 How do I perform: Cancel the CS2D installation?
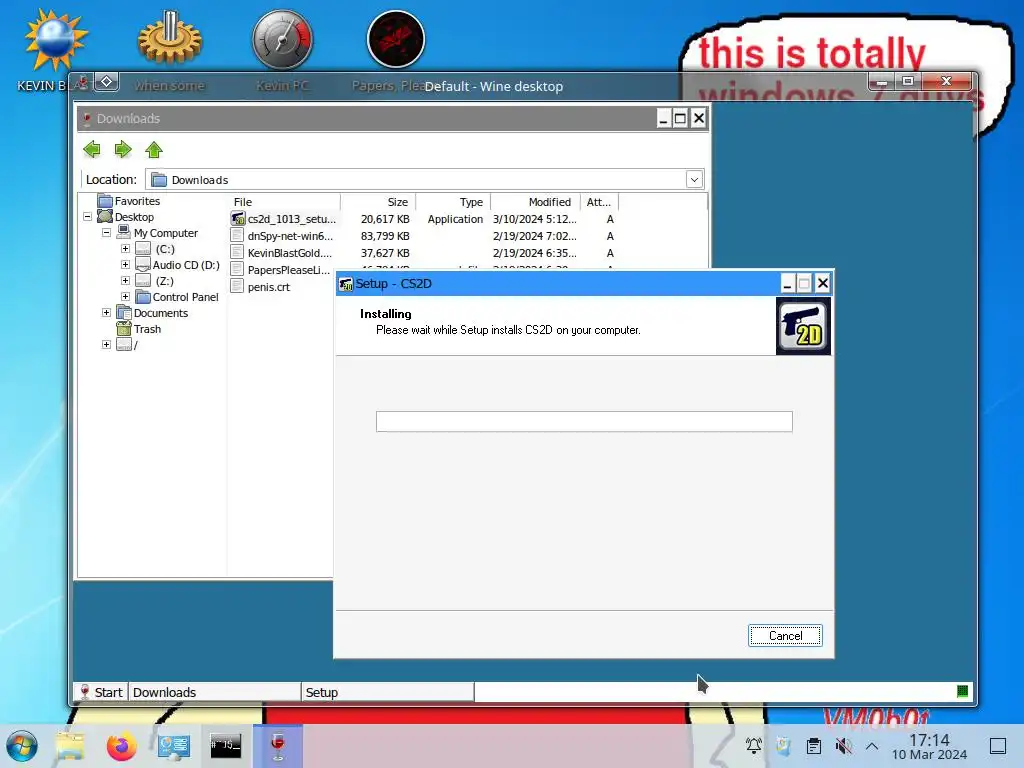click(x=785, y=635)
